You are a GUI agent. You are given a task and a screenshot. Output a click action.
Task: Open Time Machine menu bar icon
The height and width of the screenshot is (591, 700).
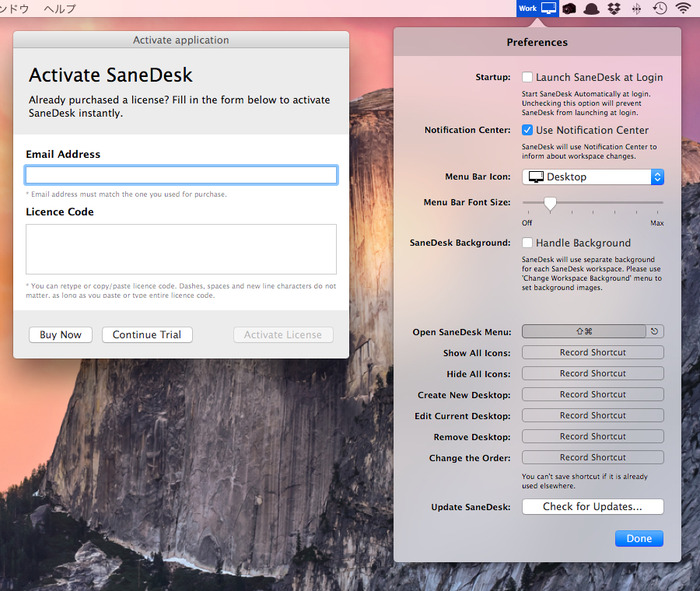pyautogui.click(x=660, y=8)
